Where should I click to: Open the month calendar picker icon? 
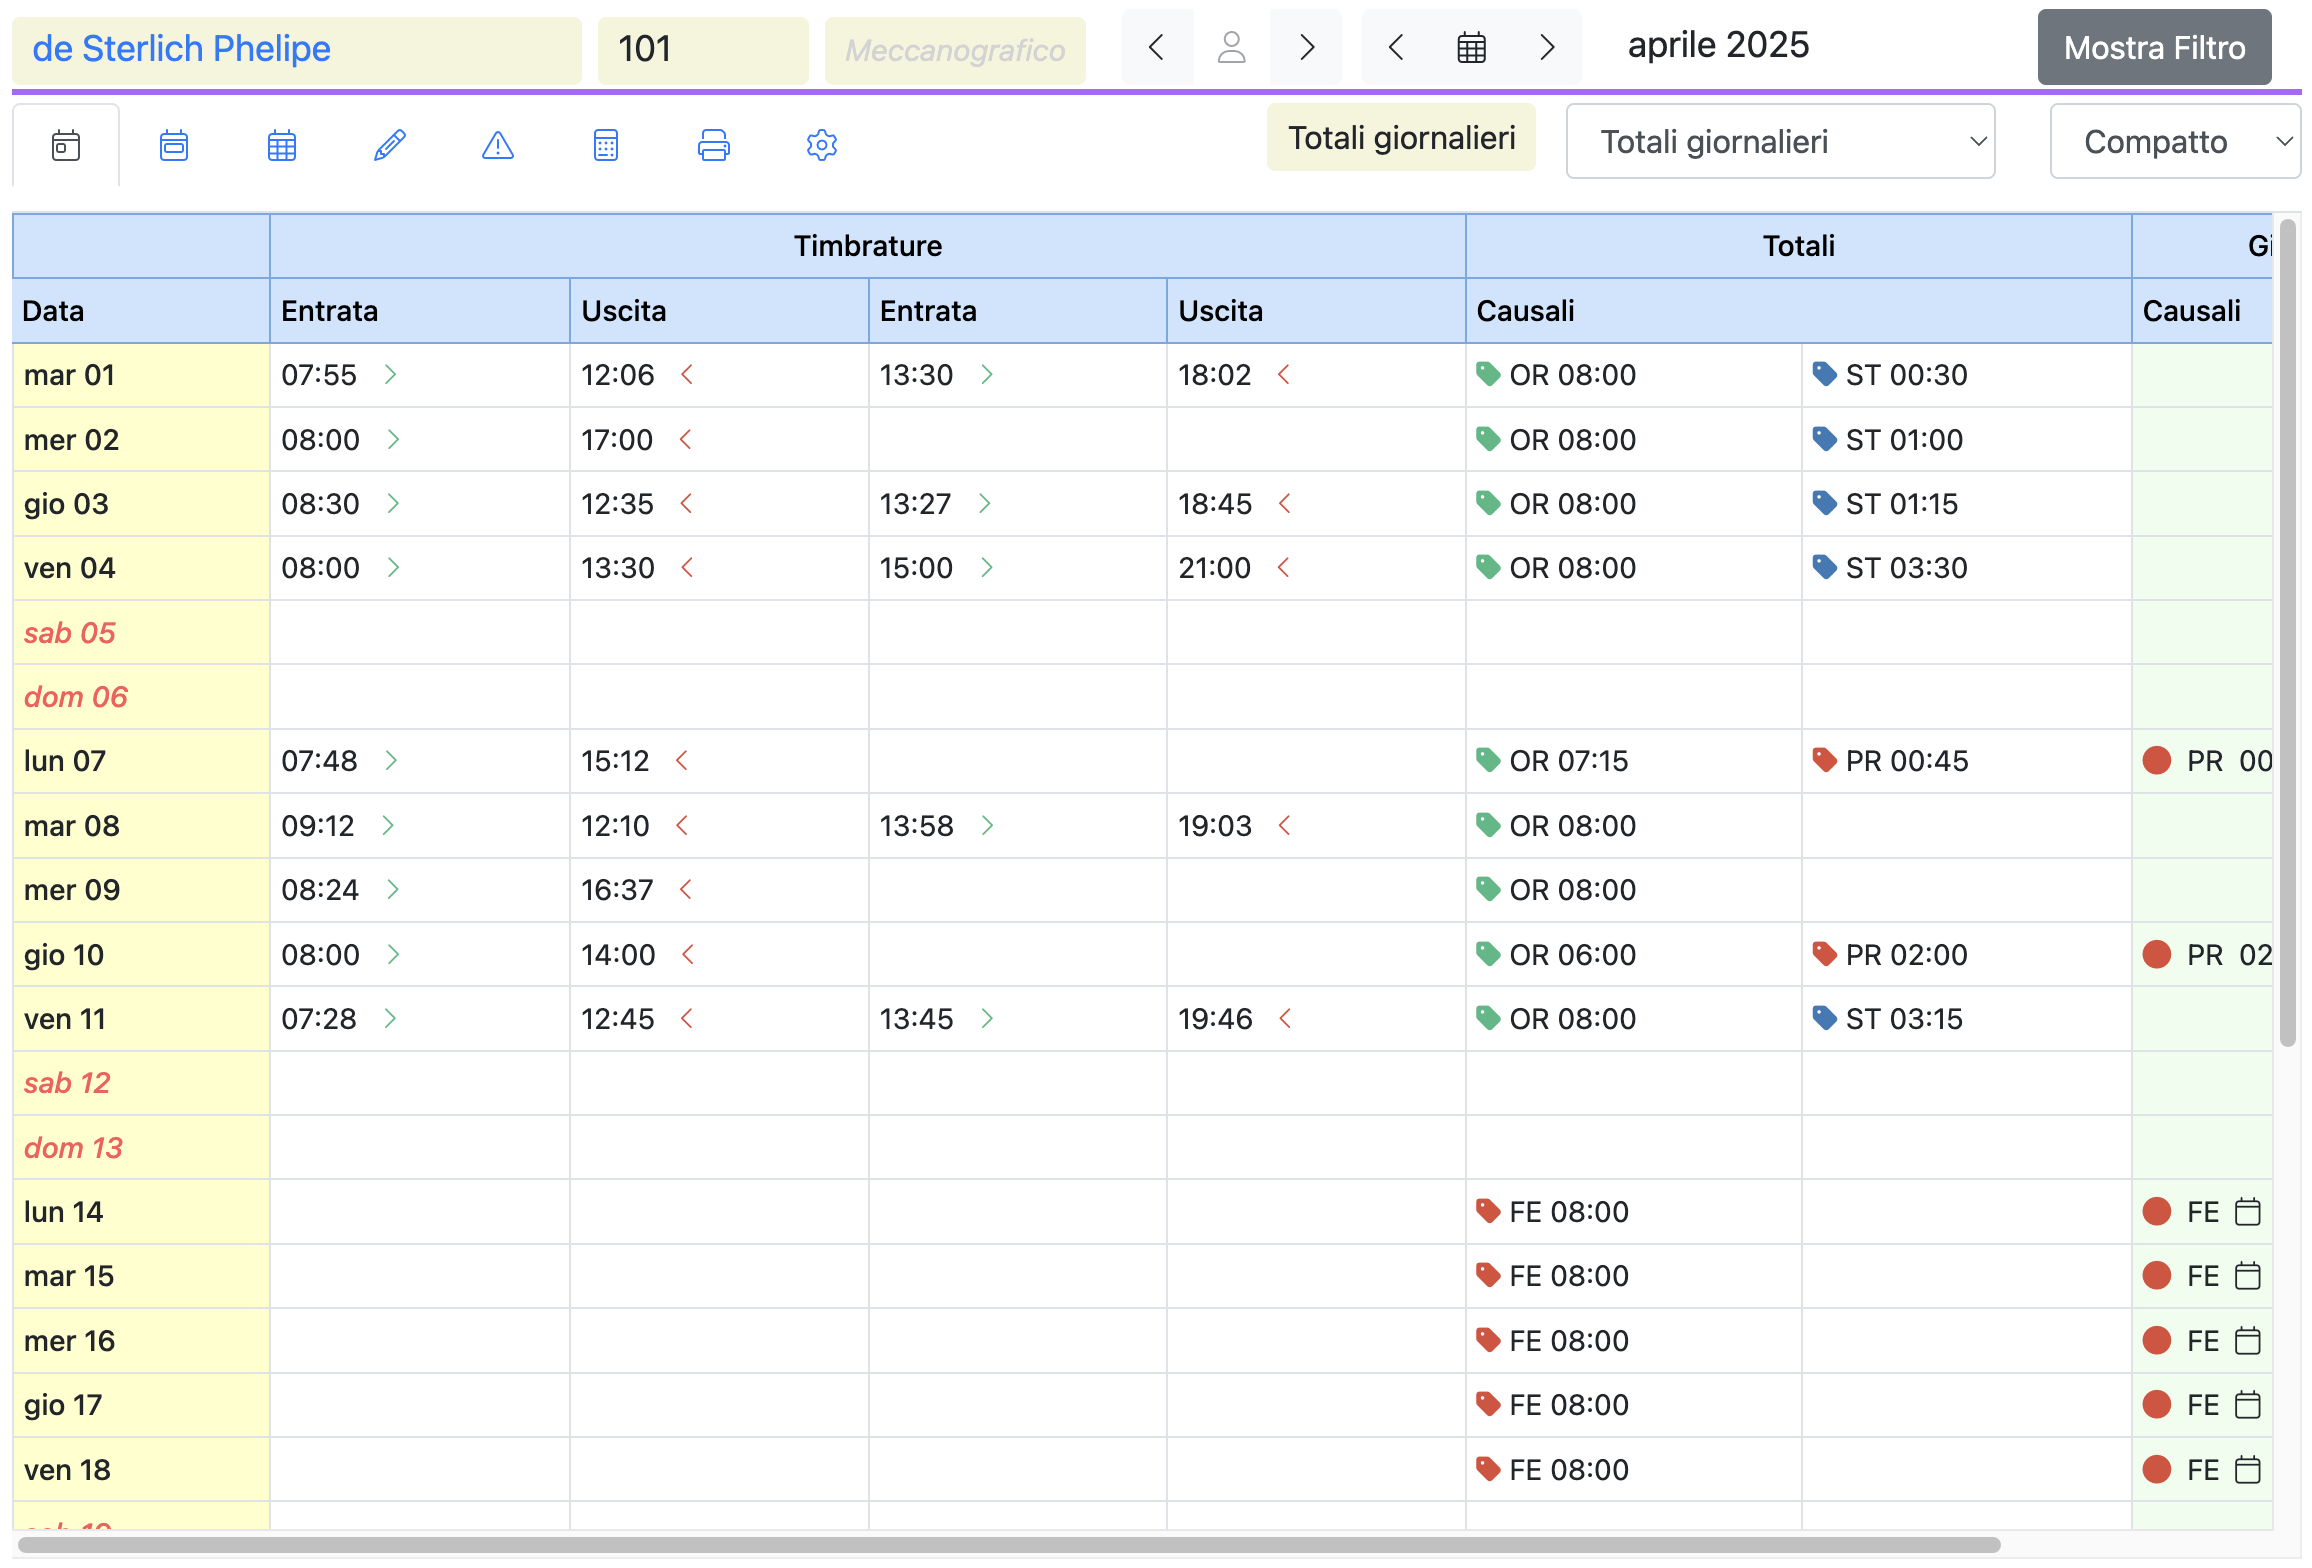pyautogui.click(x=1472, y=47)
